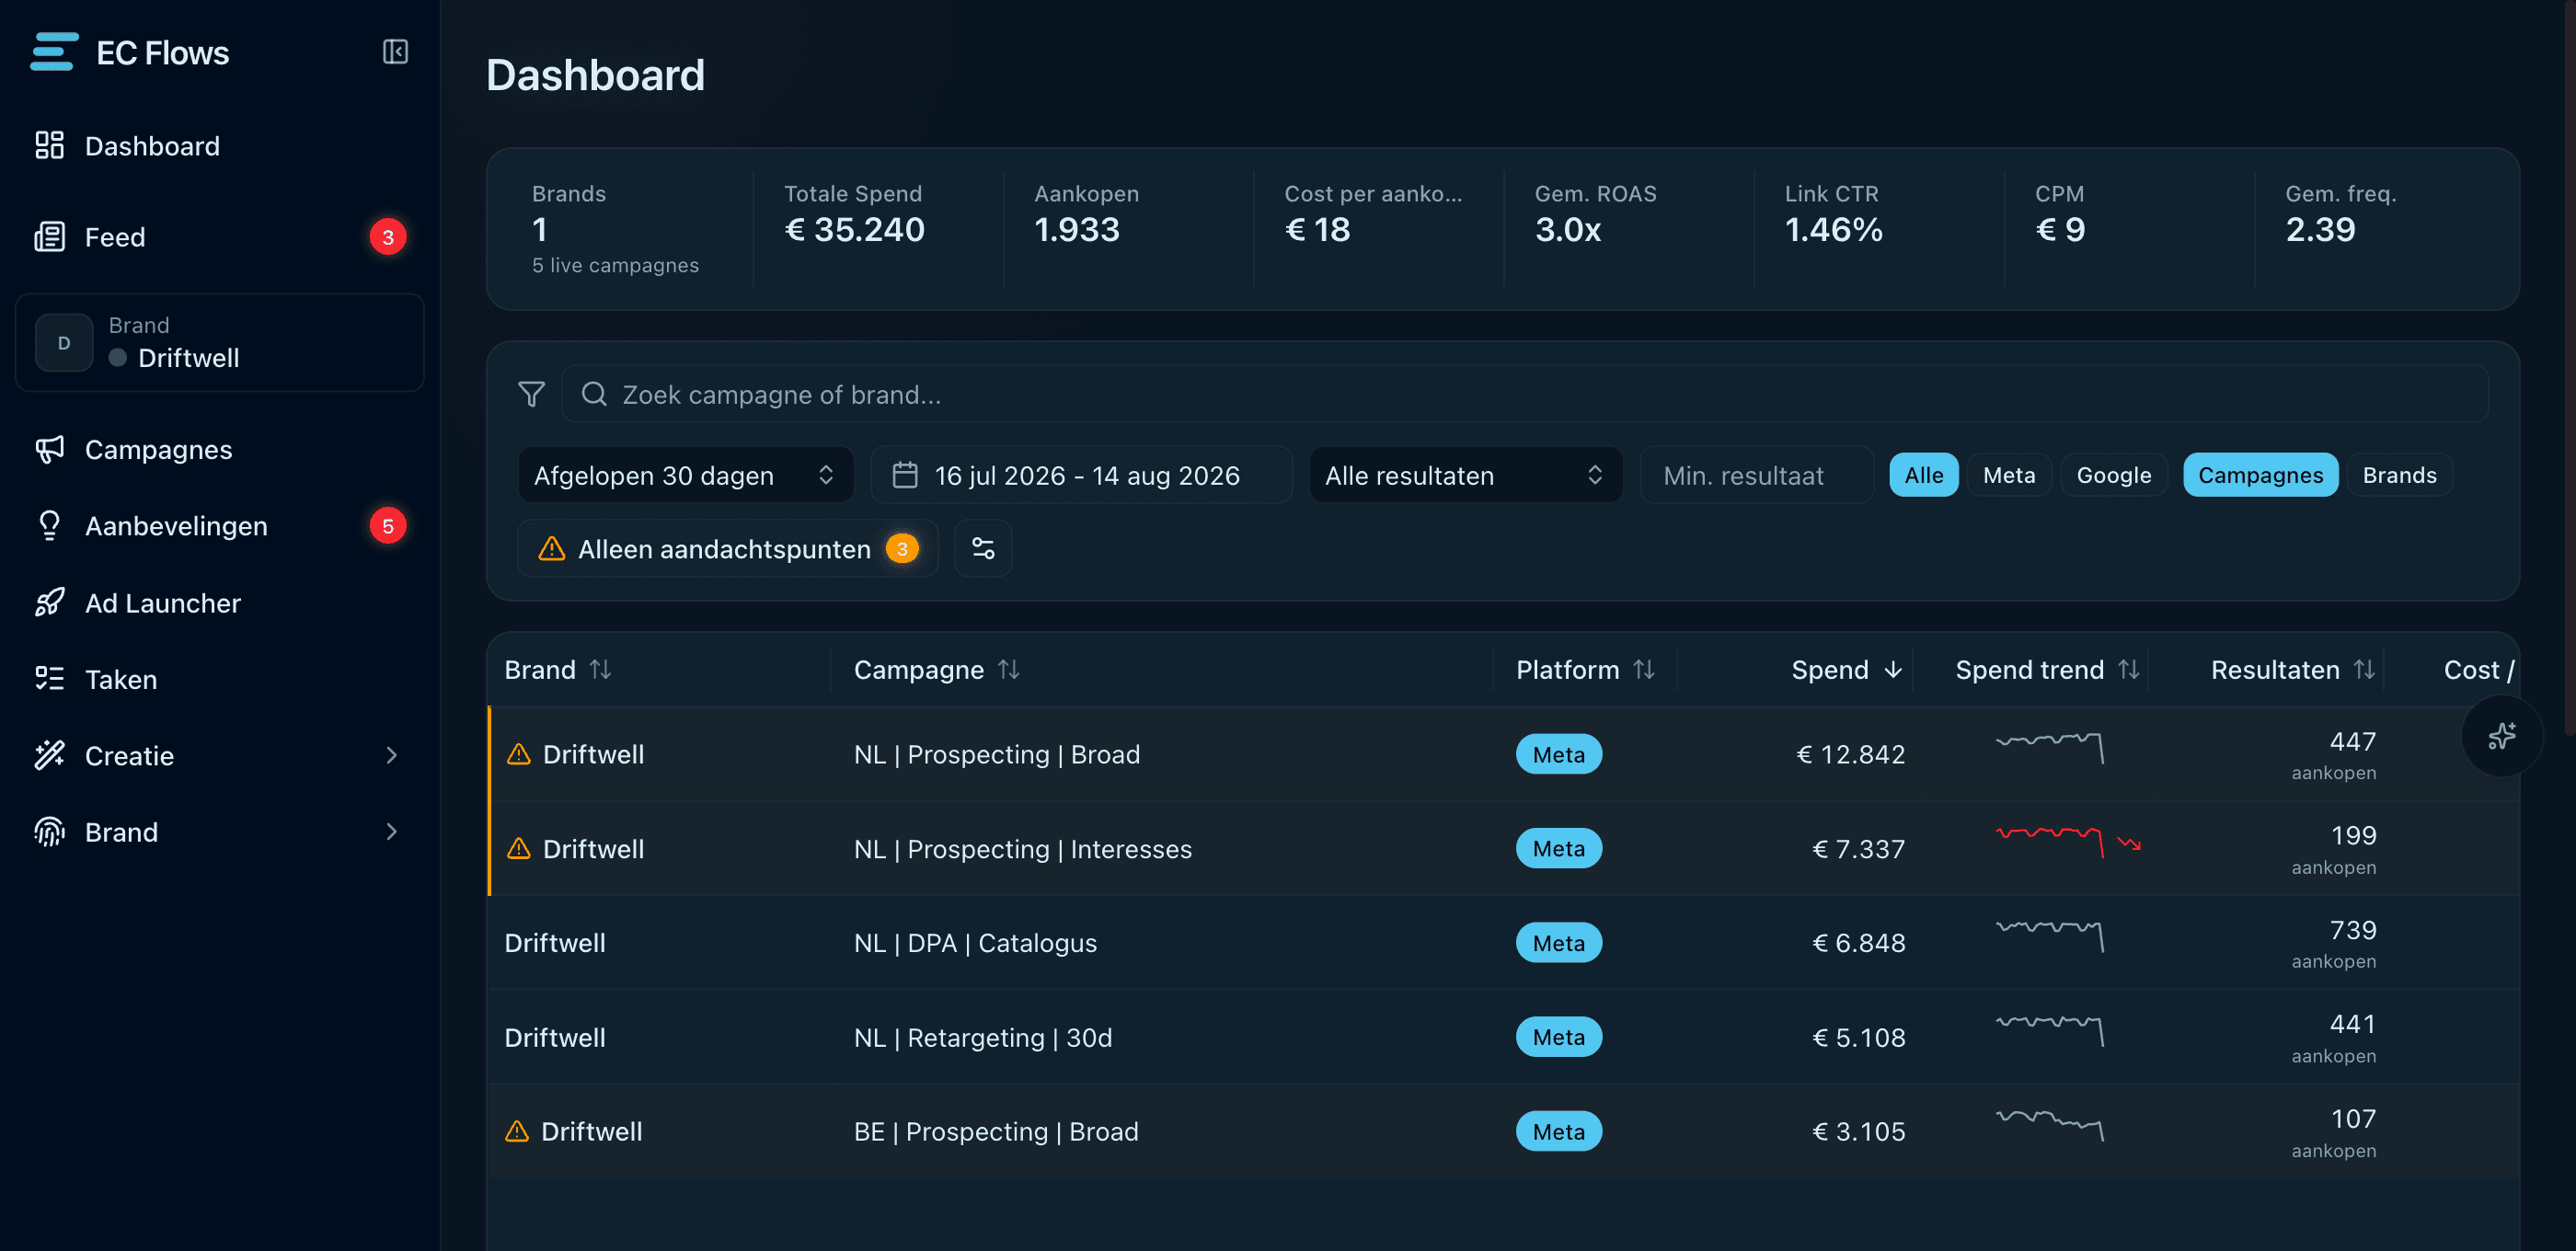Open campaign NL | Prospecting | Interesses
This screenshot has height=1251, width=2576.
point(1022,849)
